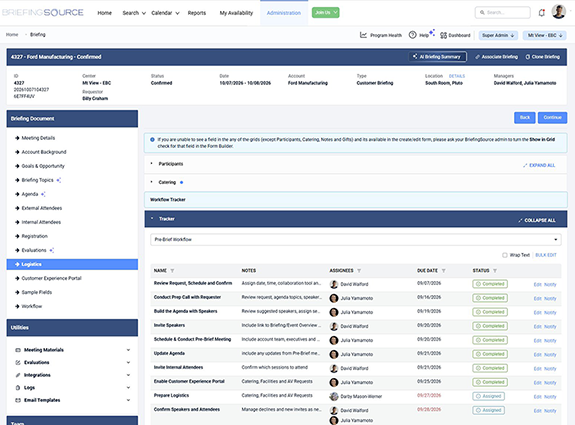Click the Evaluations utility icon

point(18,362)
